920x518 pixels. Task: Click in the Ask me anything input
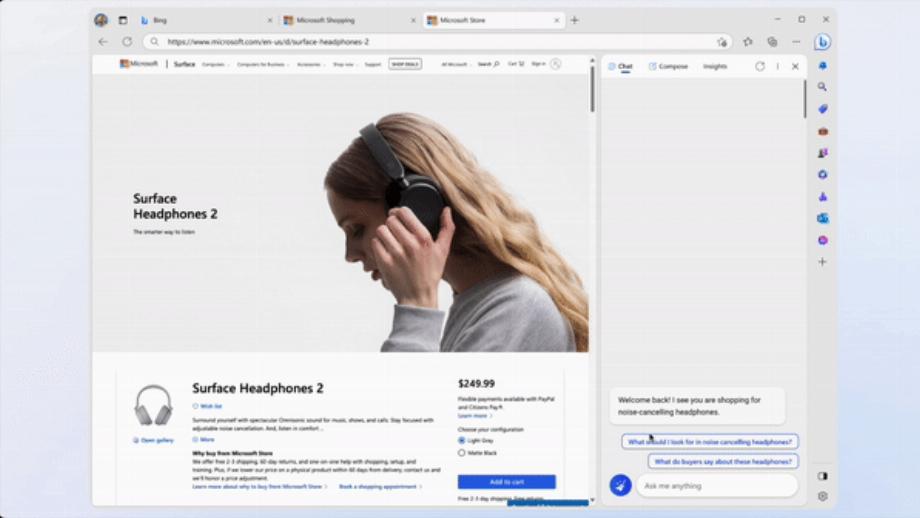click(717, 486)
